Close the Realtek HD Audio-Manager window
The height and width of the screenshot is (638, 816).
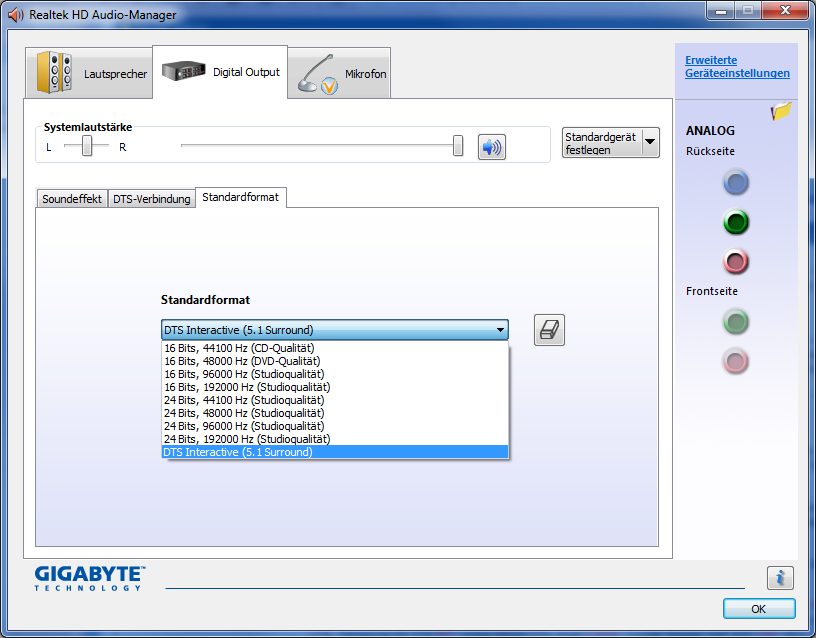[785, 11]
